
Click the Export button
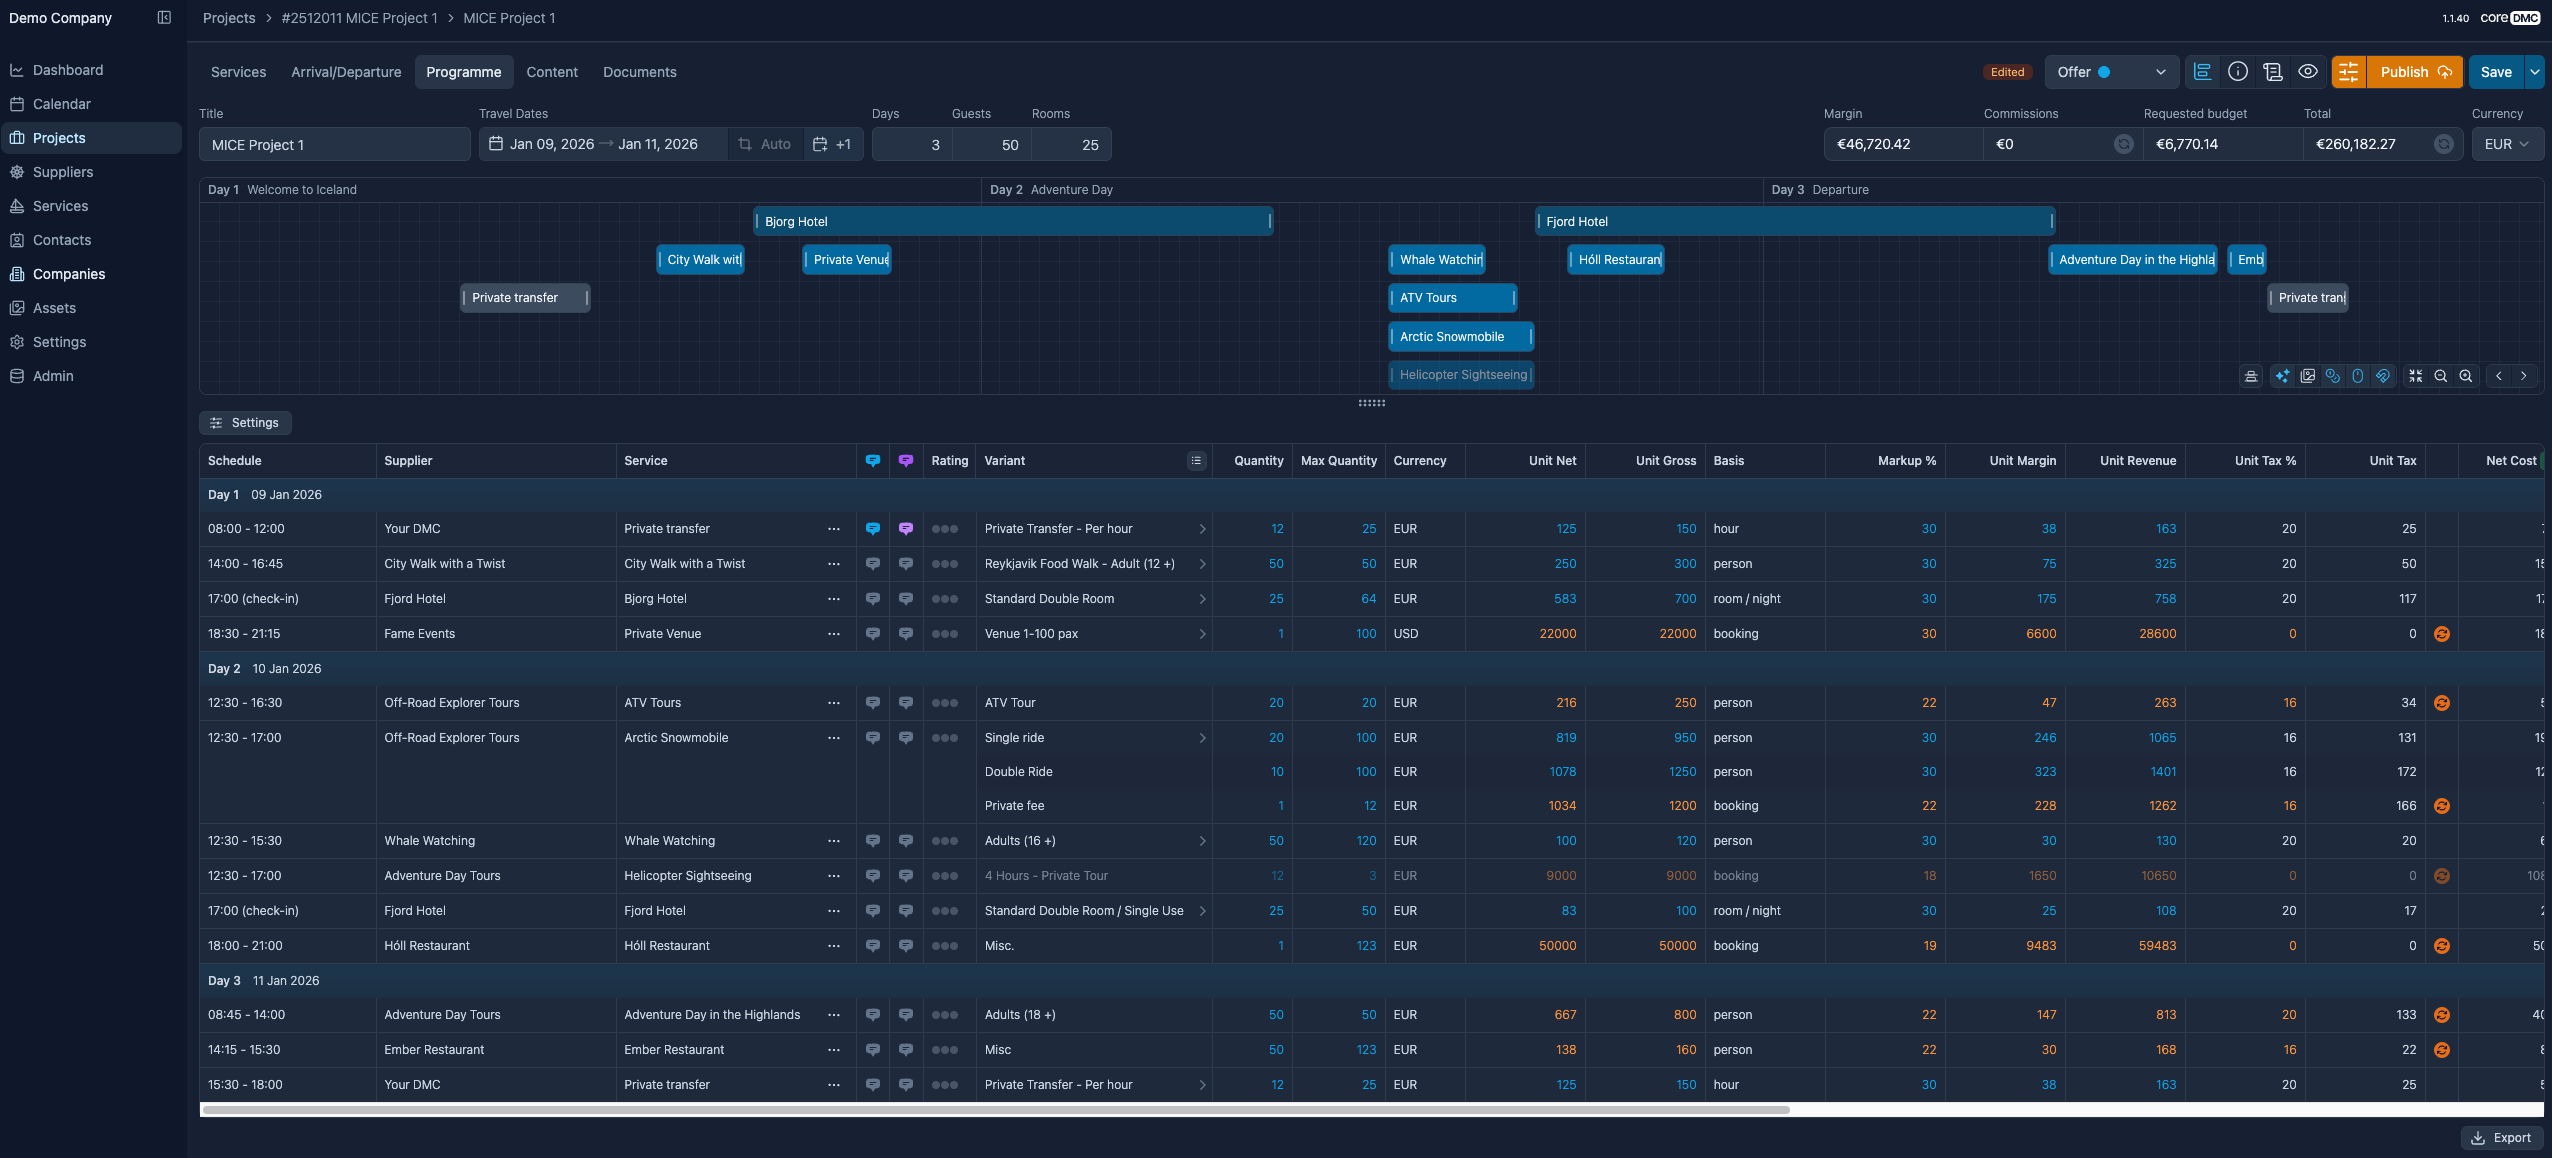[x=2501, y=1138]
